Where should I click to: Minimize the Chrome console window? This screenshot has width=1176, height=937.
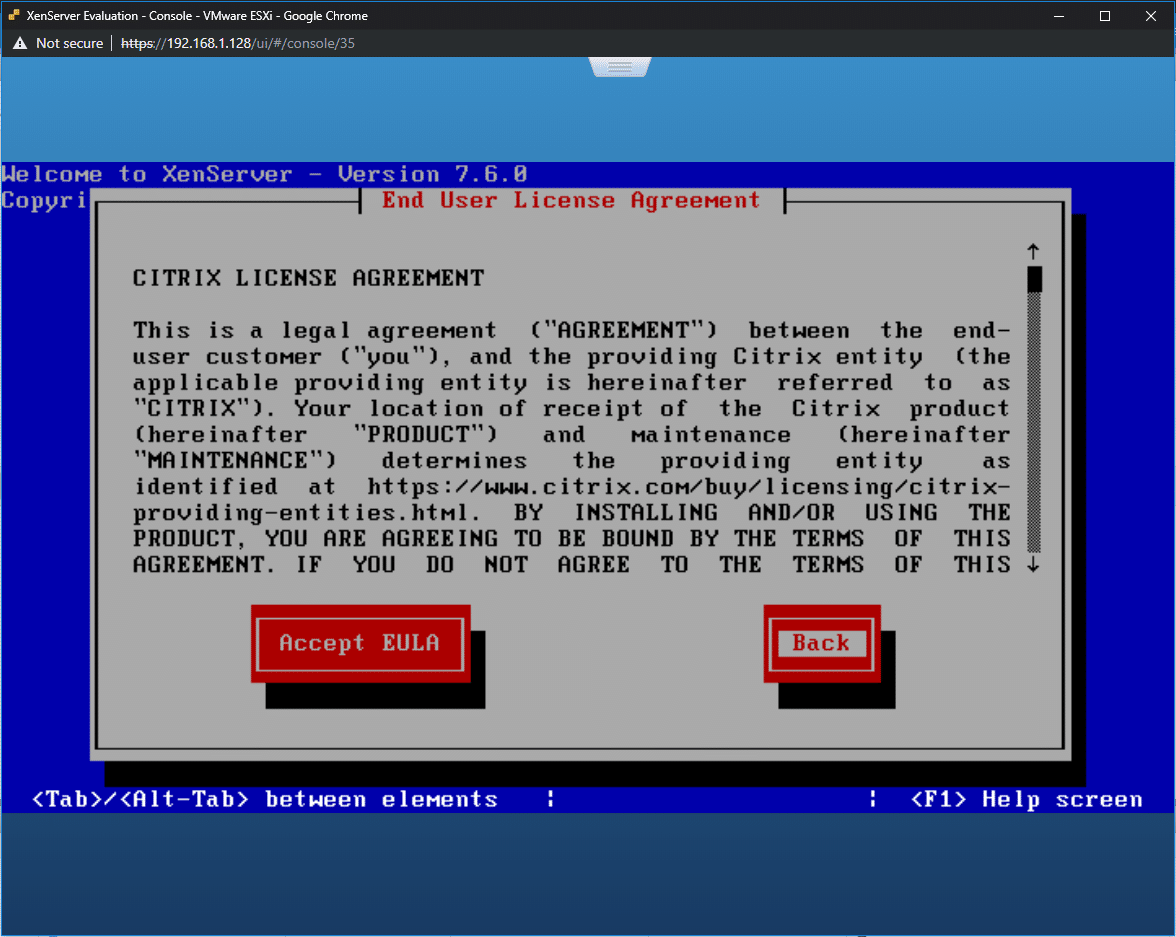[1059, 16]
